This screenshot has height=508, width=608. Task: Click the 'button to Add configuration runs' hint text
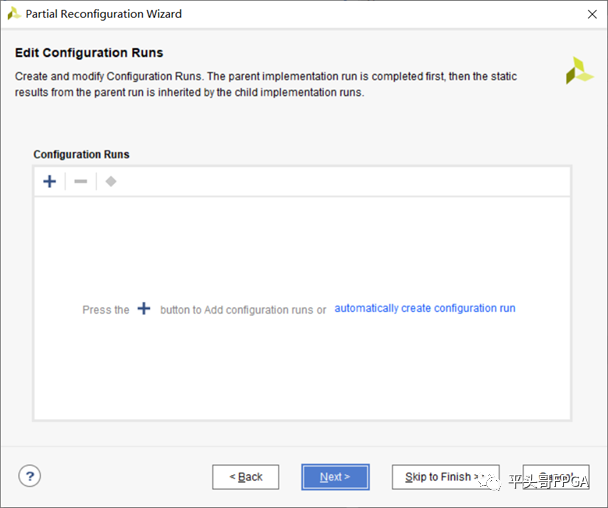coord(243,310)
